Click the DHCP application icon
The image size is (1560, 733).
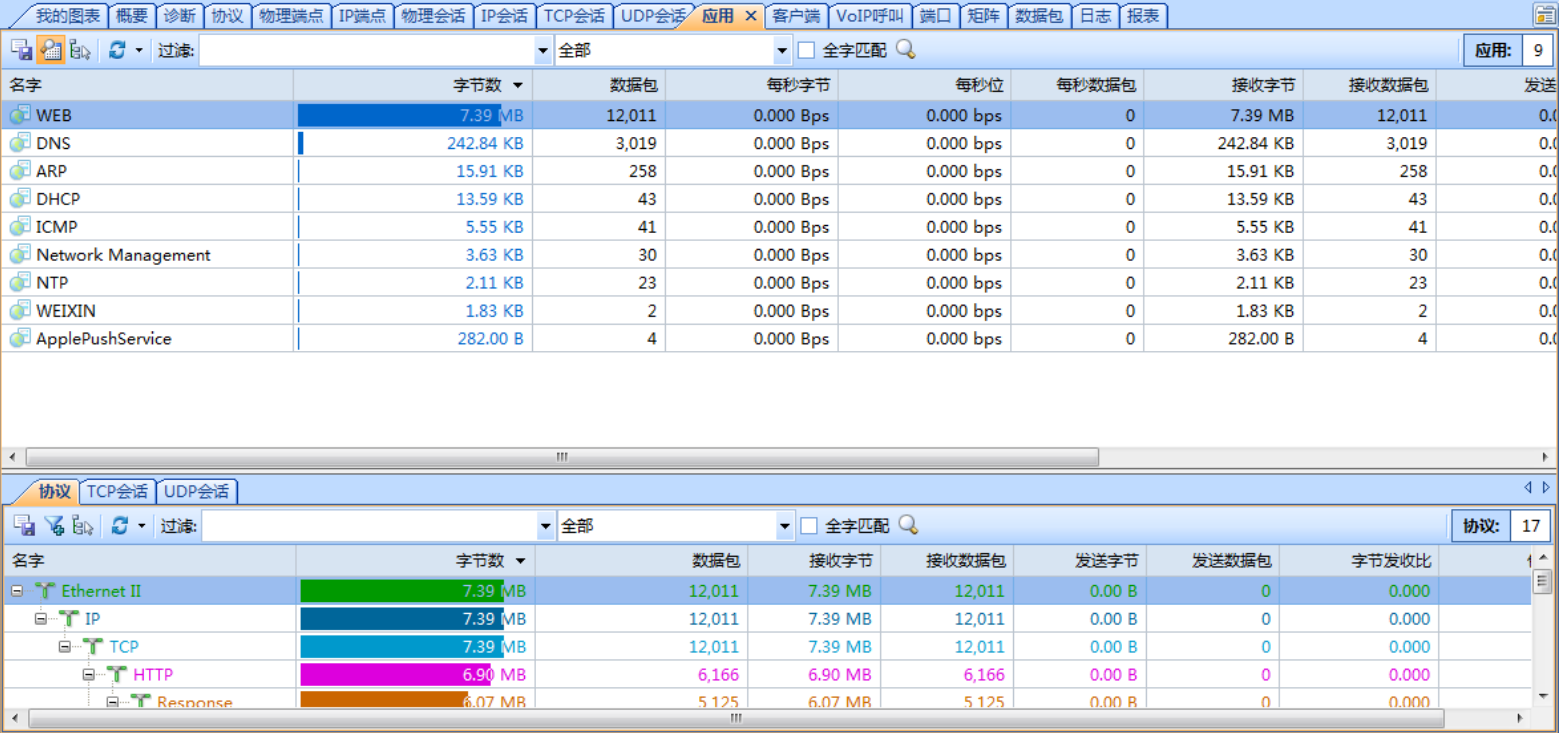pos(20,199)
